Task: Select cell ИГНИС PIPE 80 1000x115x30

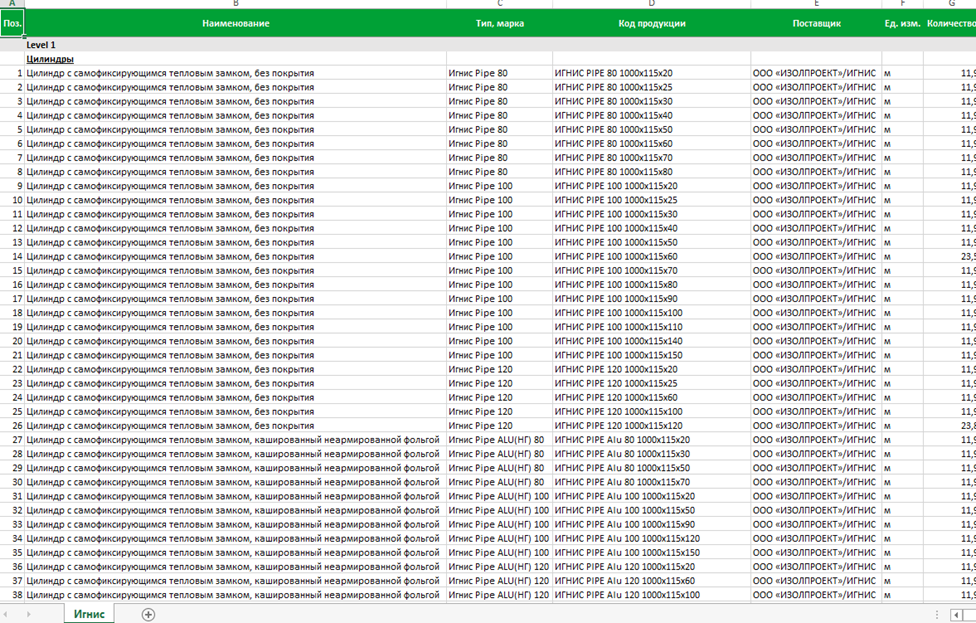Action: (x=652, y=101)
